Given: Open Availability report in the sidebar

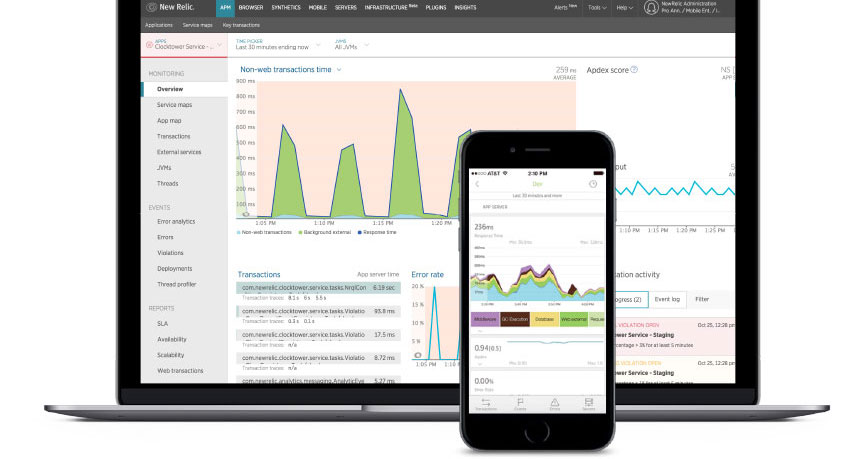Looking at the screenshot, I should pyautogui.click(x=172, y=340).
